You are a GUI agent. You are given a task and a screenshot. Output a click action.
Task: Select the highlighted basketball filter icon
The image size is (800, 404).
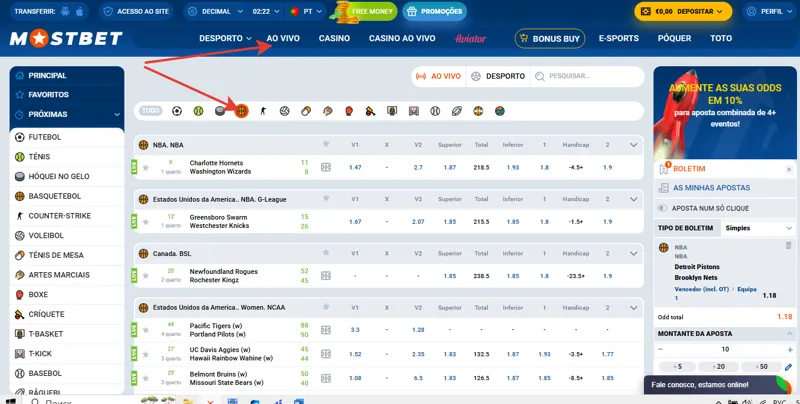click(241, 111)
